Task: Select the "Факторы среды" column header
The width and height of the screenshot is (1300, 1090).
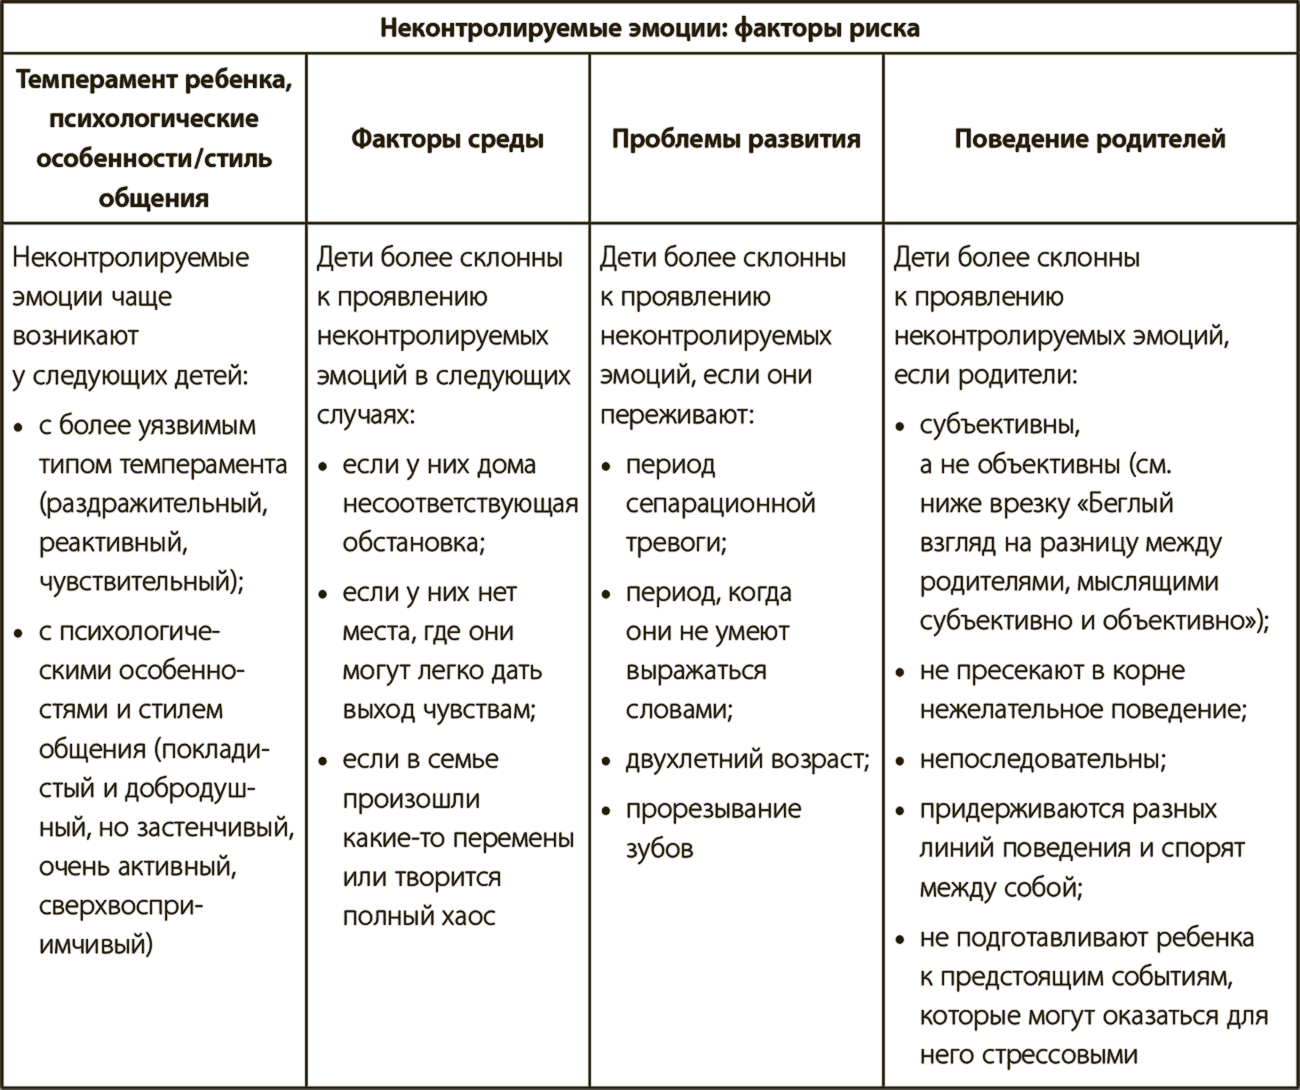Action: click(447, 139)
